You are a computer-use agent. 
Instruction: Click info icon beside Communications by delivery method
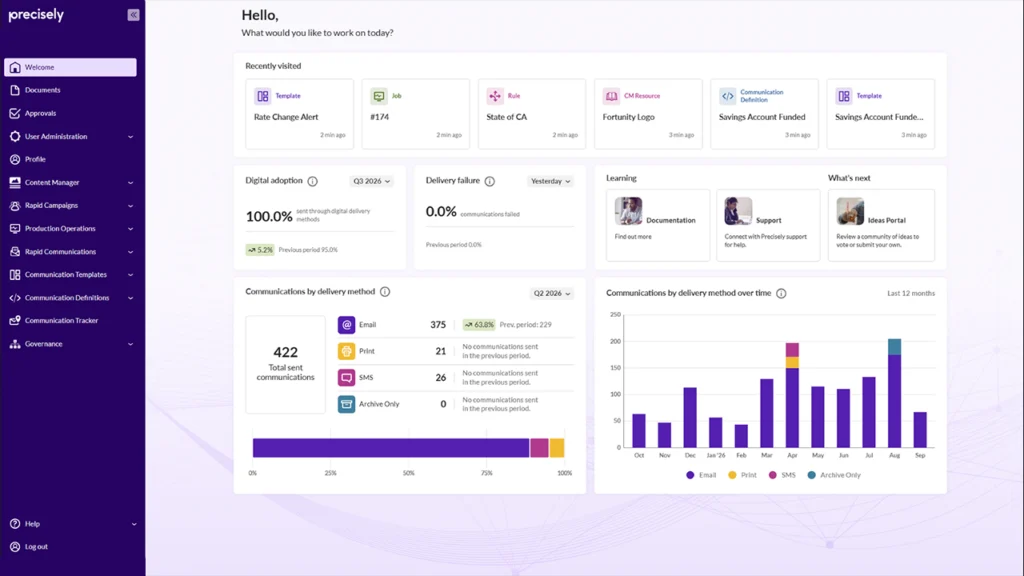(385, 292)
